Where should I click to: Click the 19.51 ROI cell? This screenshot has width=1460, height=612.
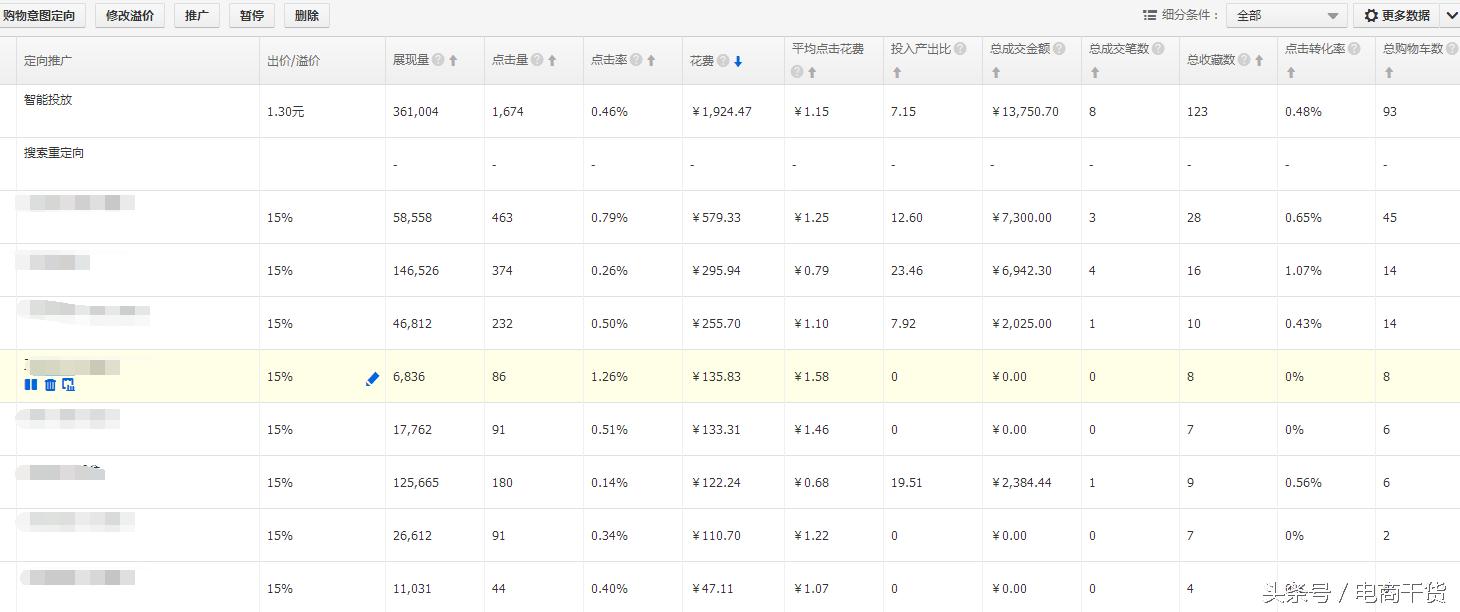907,483
